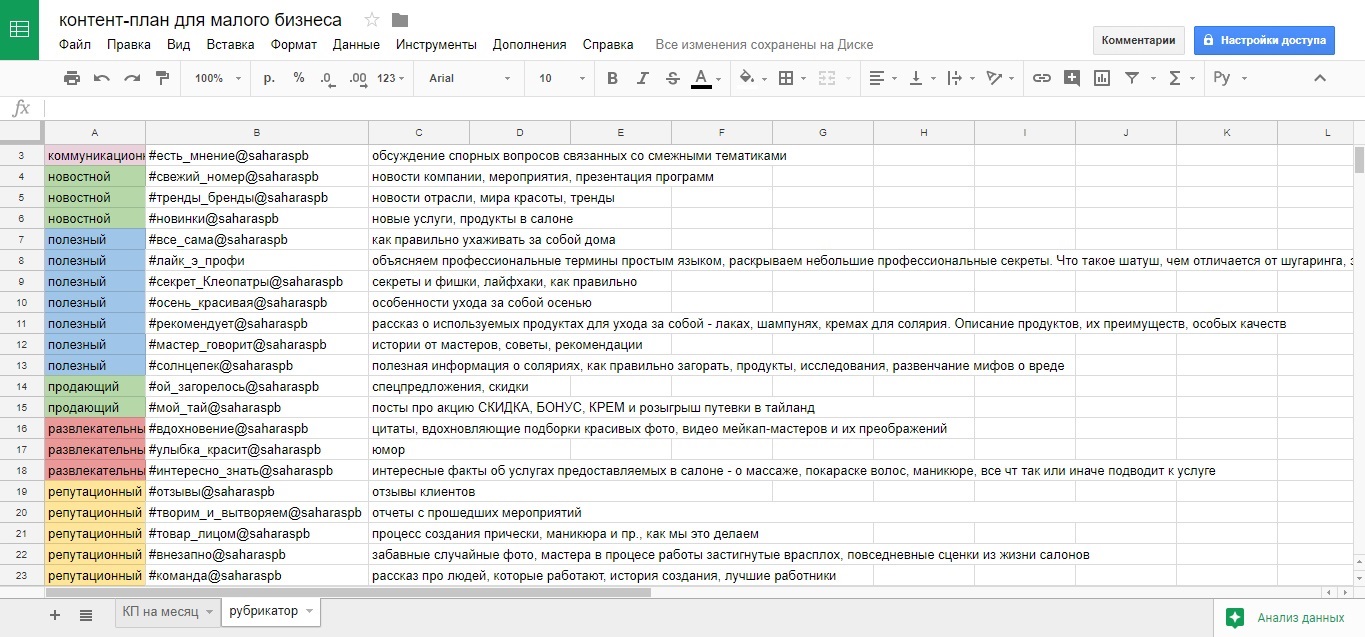
Task: Click the merge cells icon
Action: [826, 78]
